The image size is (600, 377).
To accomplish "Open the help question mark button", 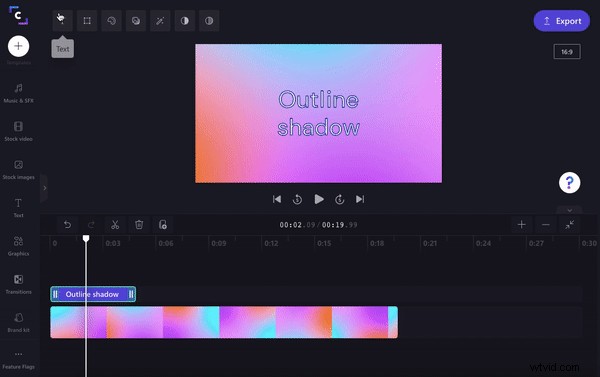I will click(569, 183).
